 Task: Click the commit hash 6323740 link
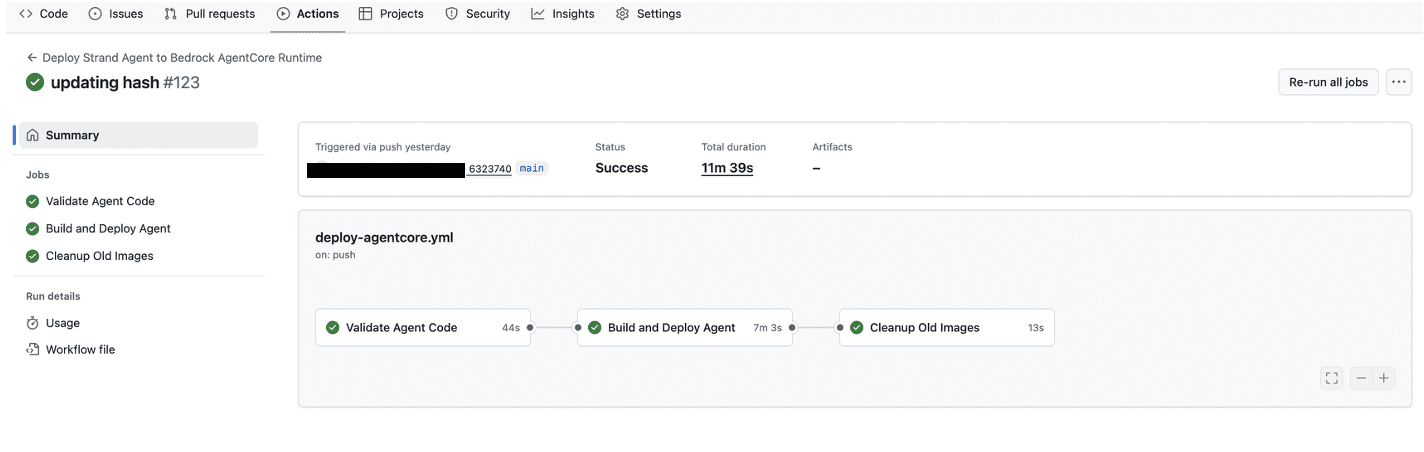[x=490, y=169]
